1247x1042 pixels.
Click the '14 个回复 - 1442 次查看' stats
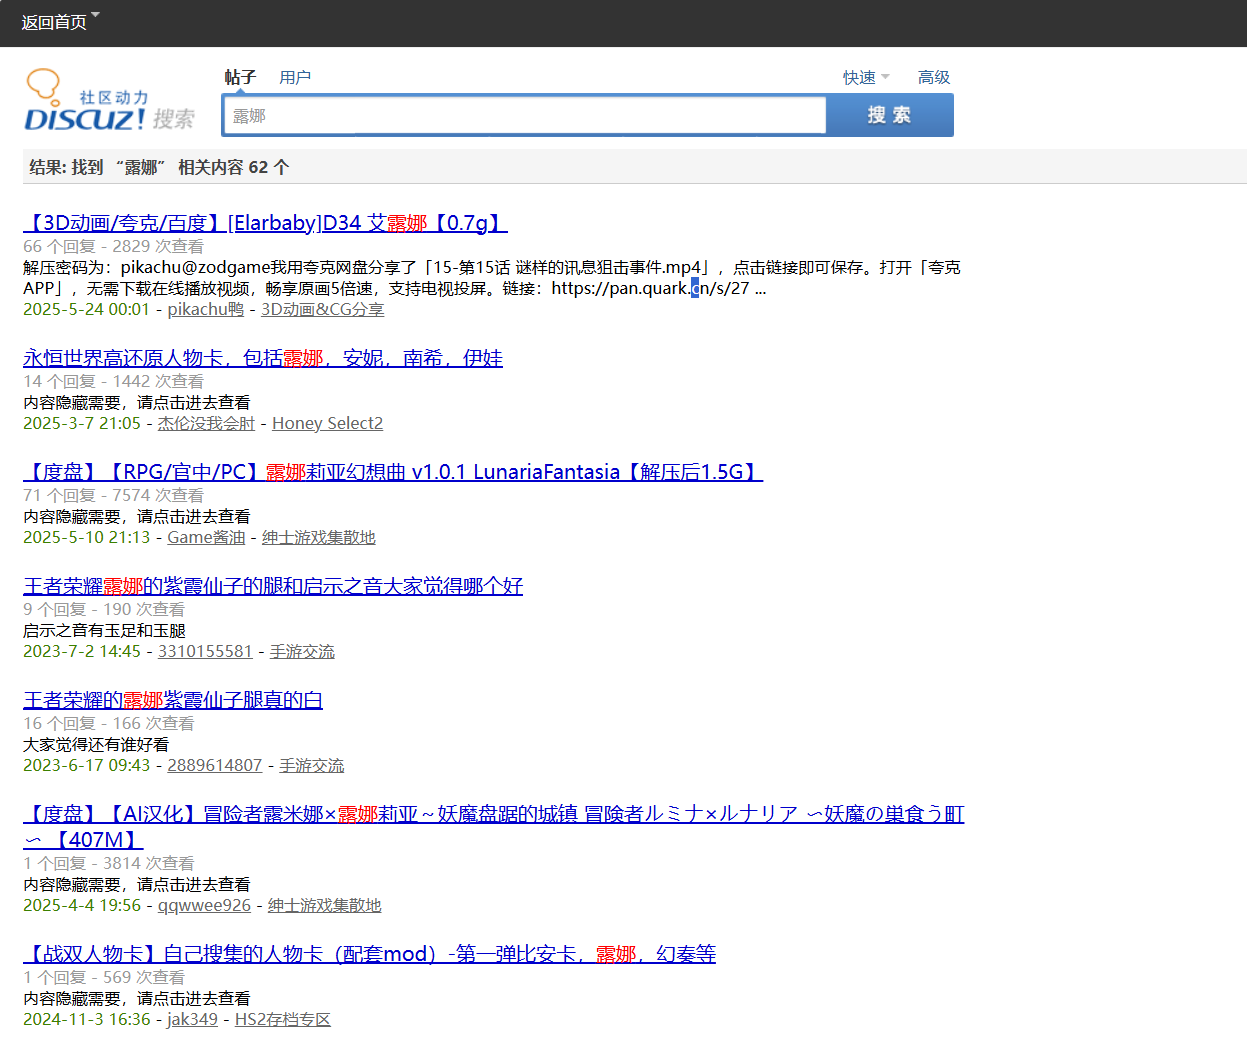[114, 382]
